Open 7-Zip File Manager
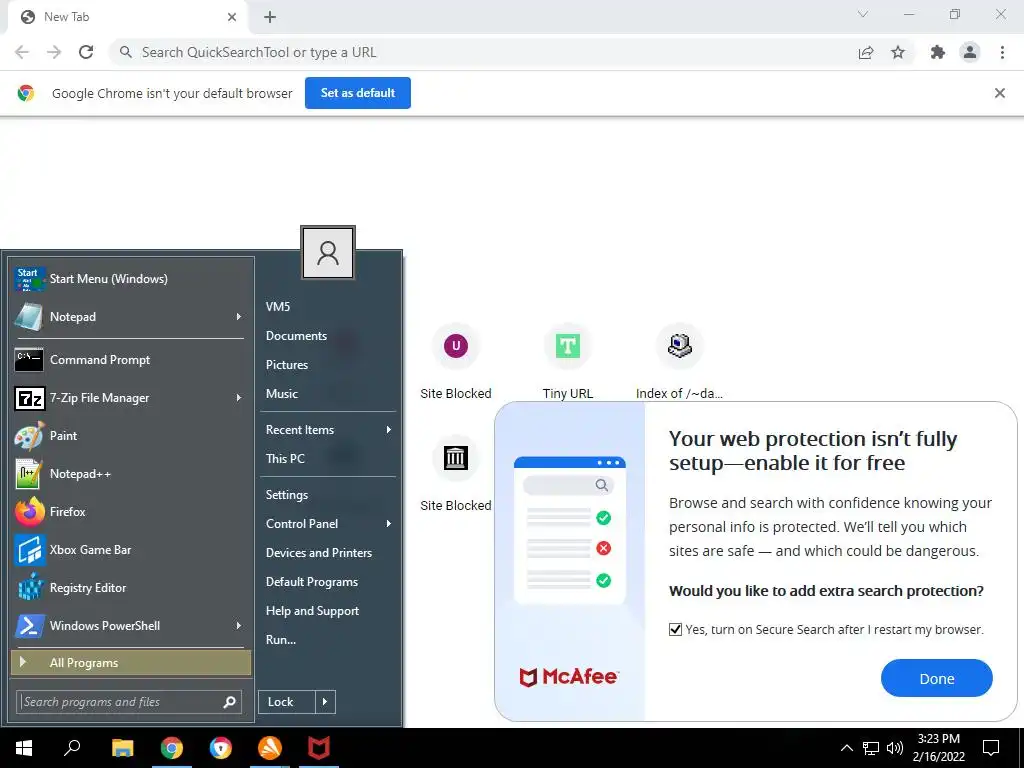 tap(129, 398)
